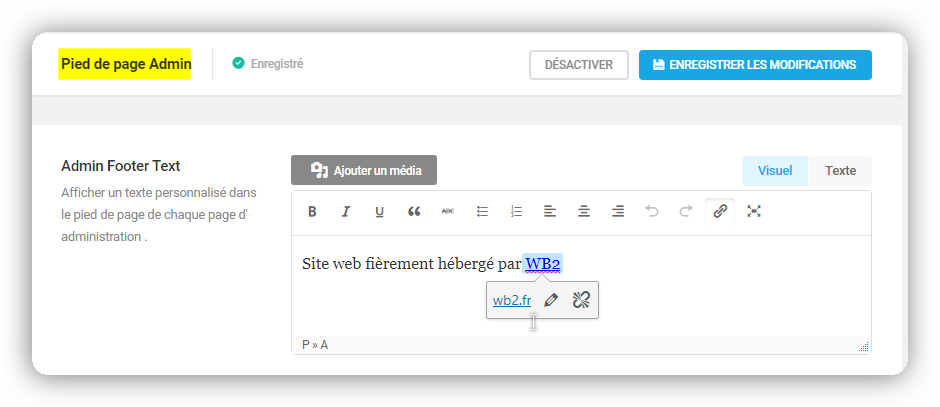Screen dimensions: 940x407
Task: Create a bulleted list
Action: [x=482, y=212]
